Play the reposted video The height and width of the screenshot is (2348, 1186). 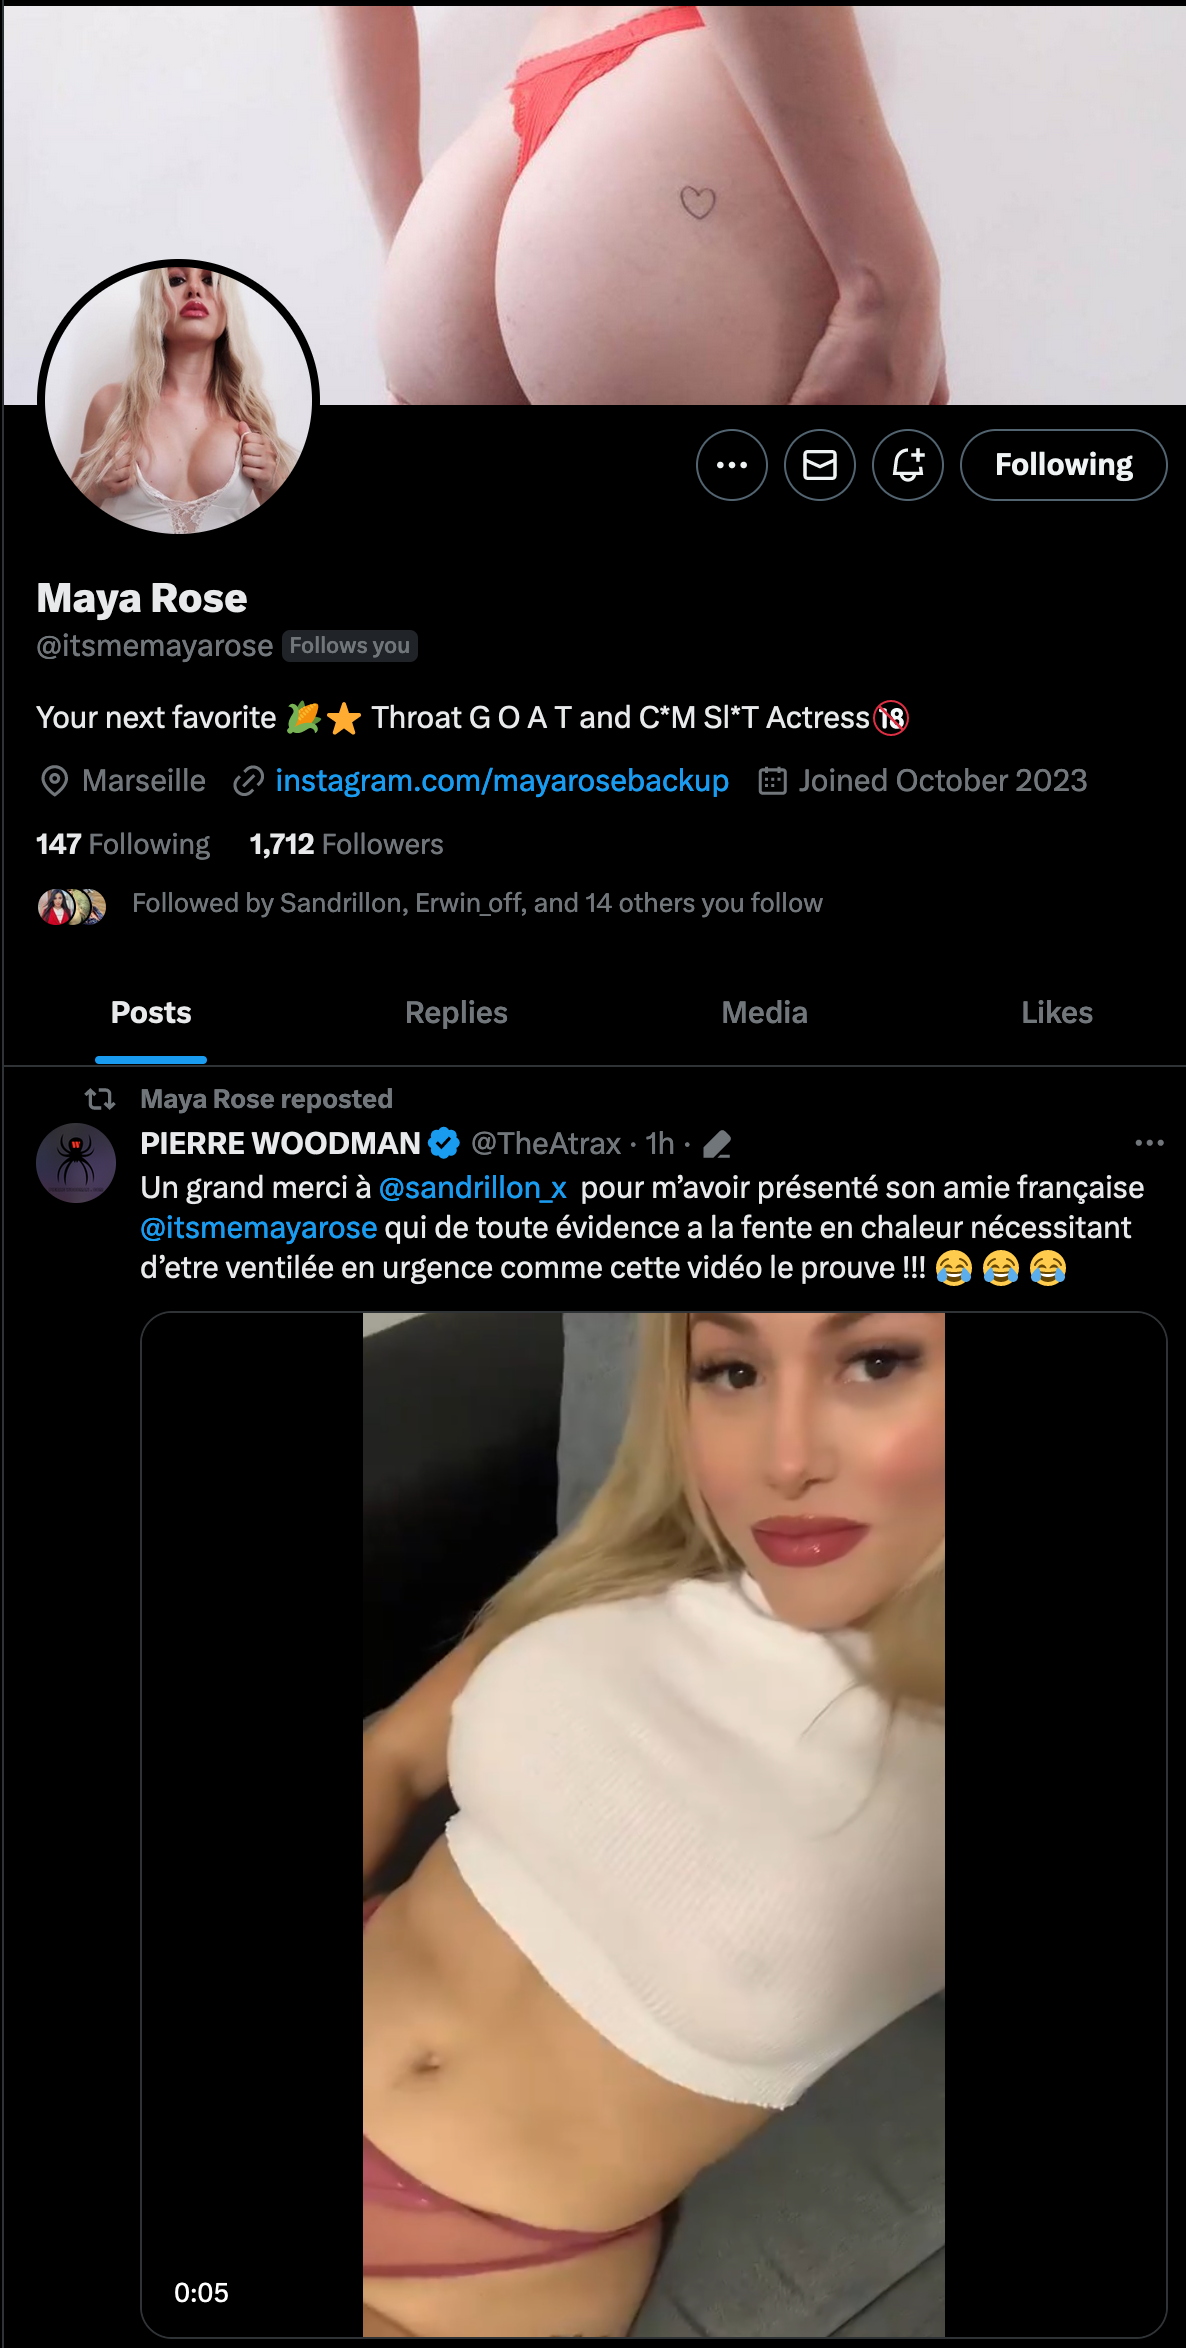click(x=653, y=1824)
